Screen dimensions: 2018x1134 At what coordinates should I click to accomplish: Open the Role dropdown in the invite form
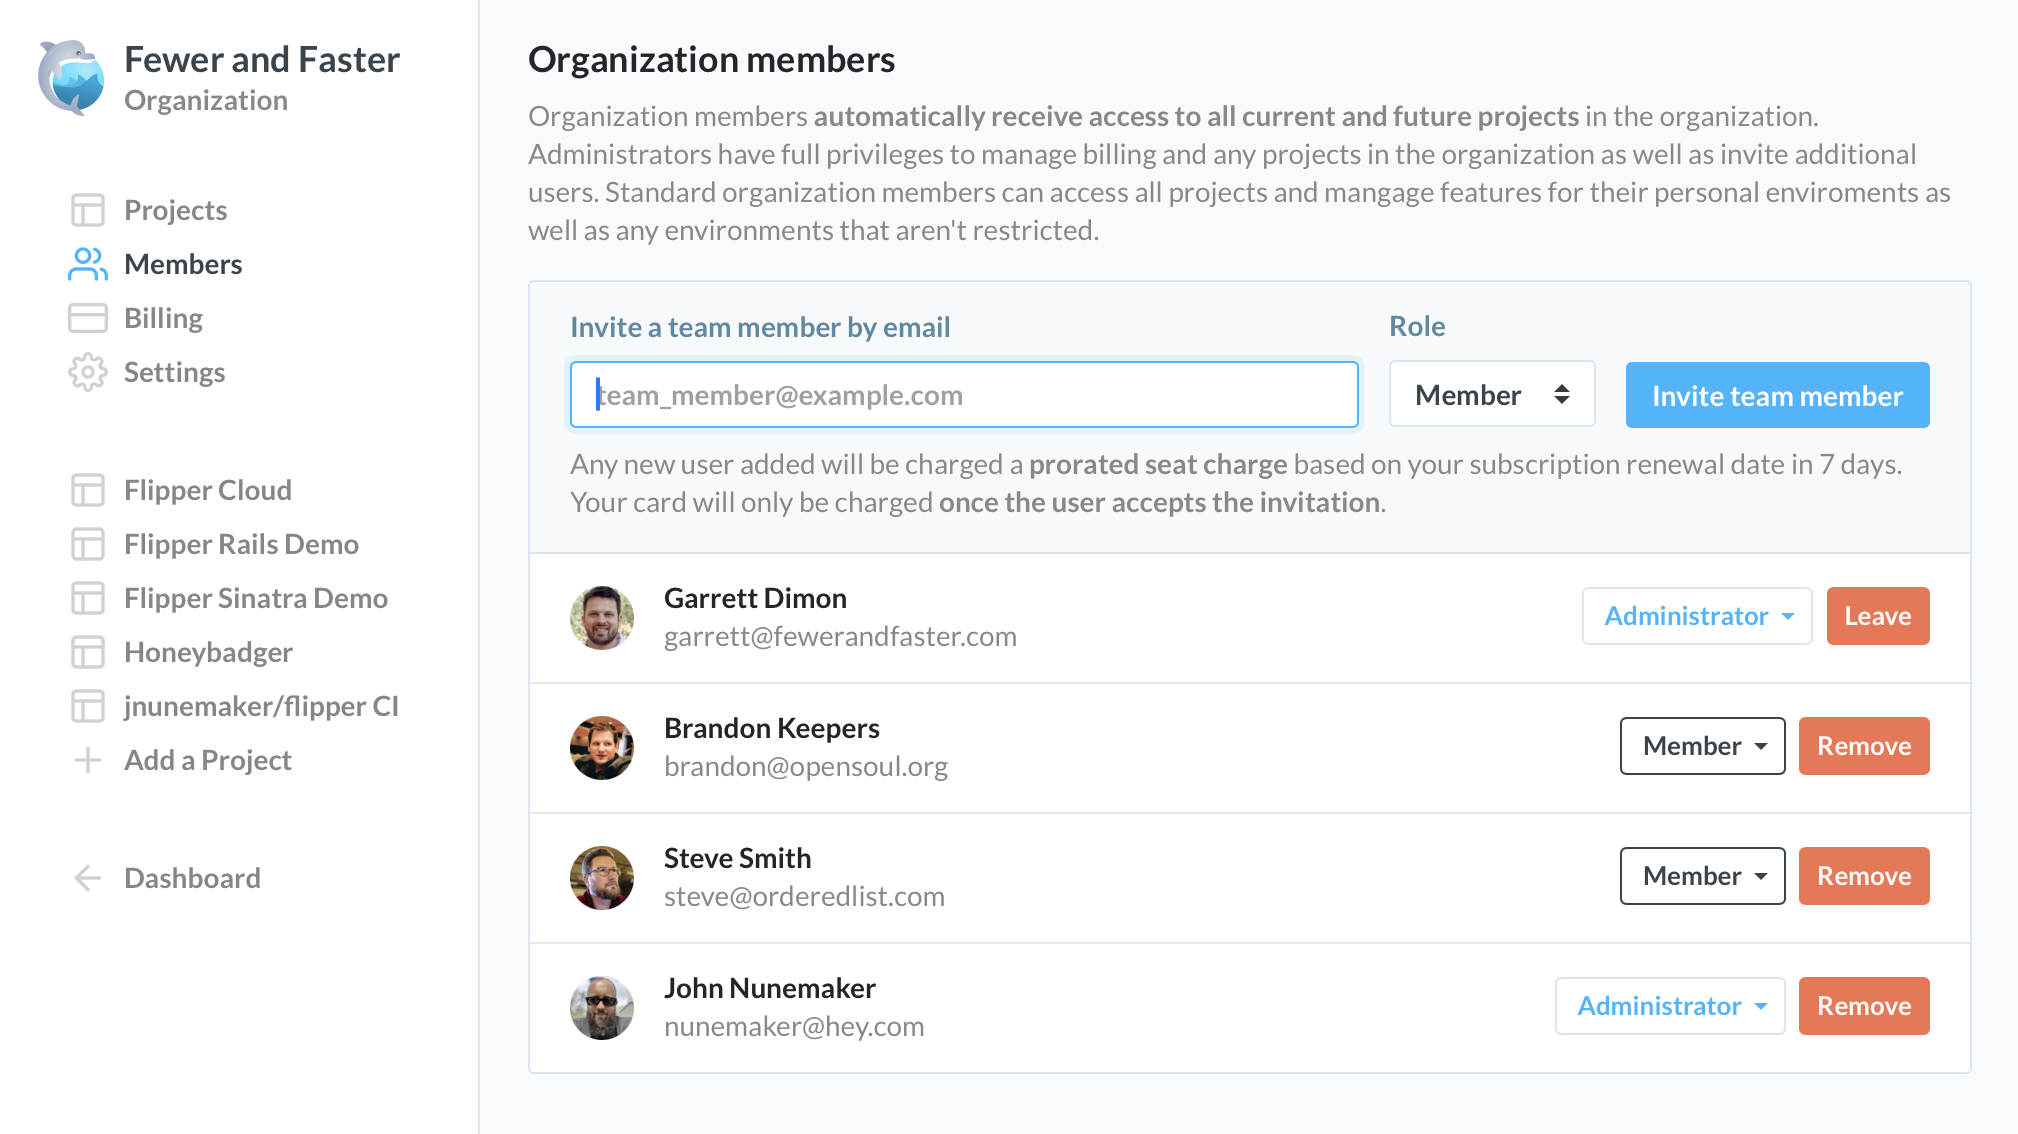[1491, 394]
